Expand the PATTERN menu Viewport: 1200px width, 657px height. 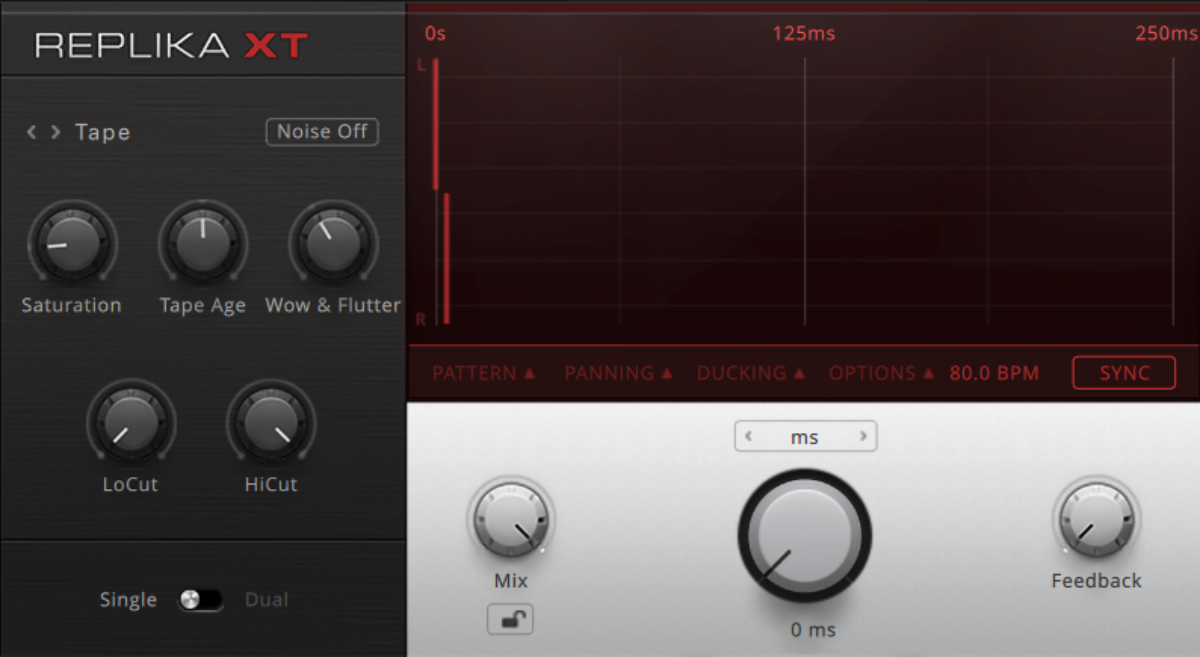[484, 373]
